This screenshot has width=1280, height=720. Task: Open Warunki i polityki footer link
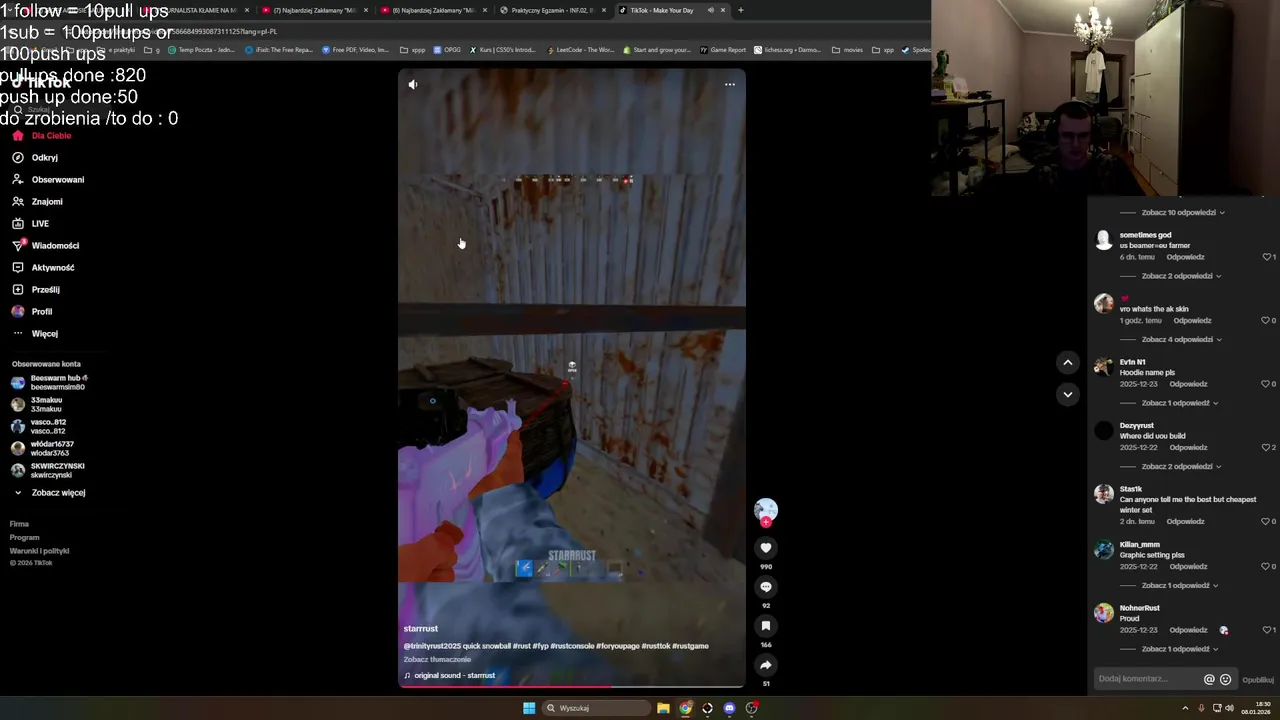(39, 551)
